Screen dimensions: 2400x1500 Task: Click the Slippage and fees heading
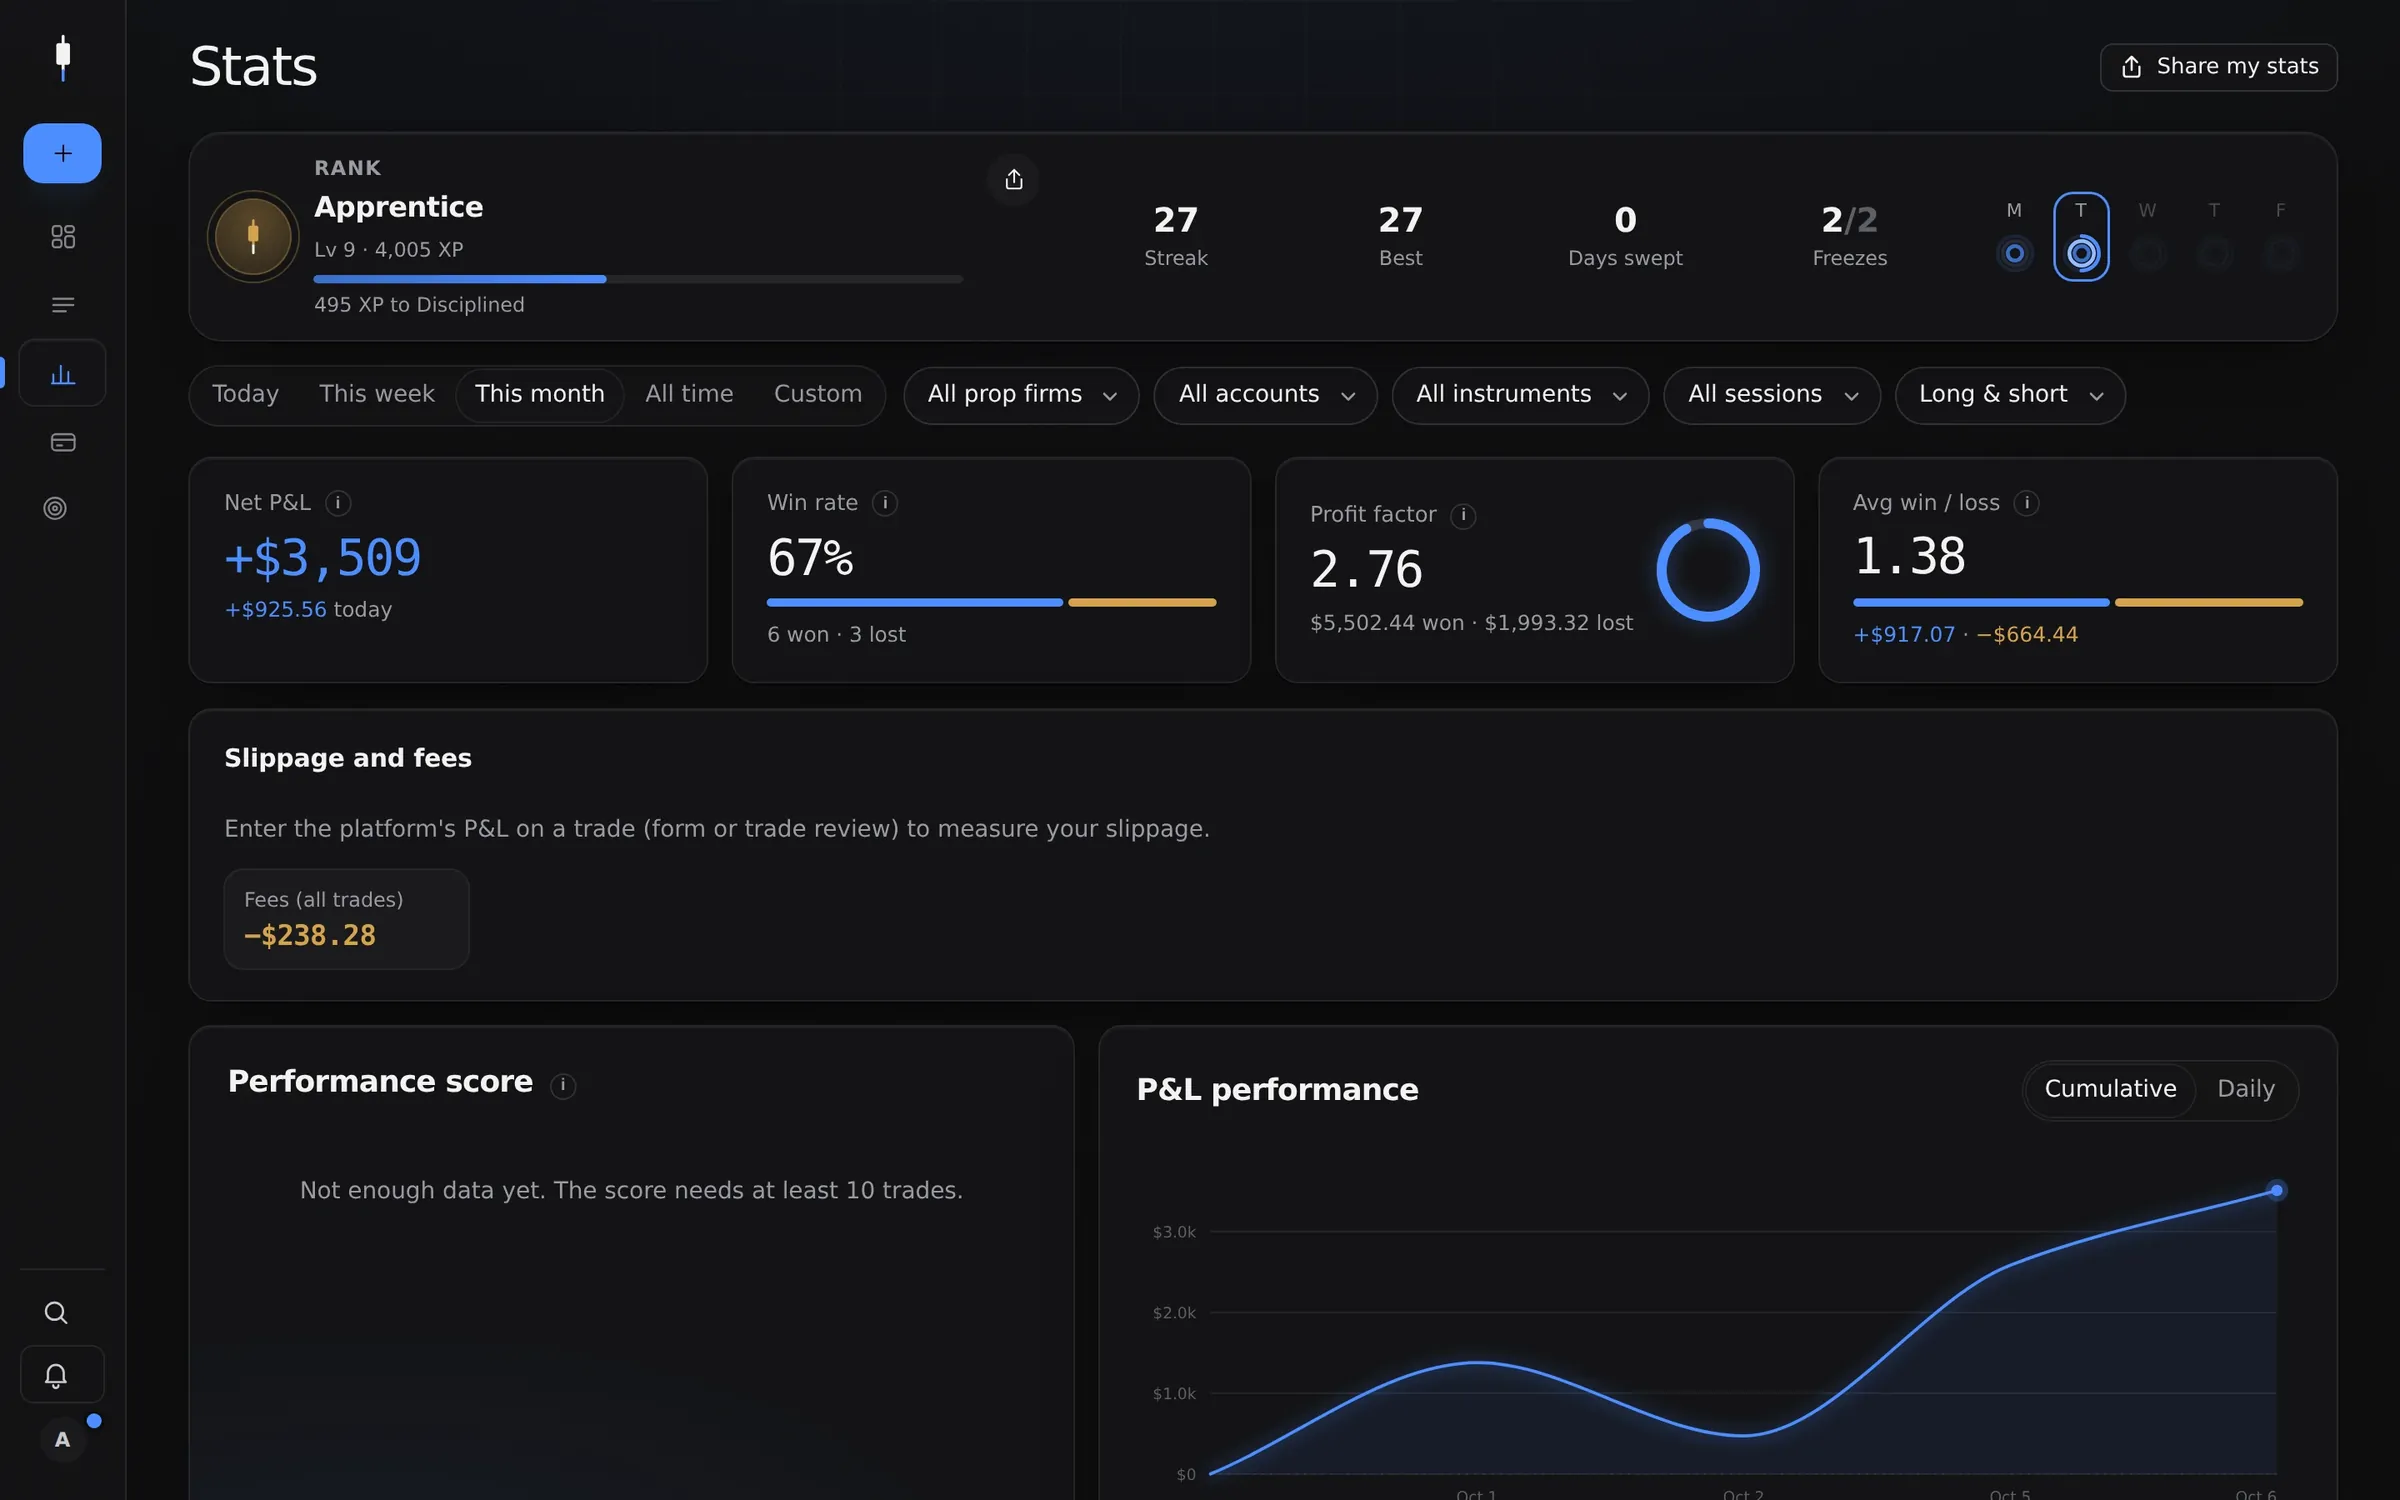pyautogui.click(x=348, y=759)
